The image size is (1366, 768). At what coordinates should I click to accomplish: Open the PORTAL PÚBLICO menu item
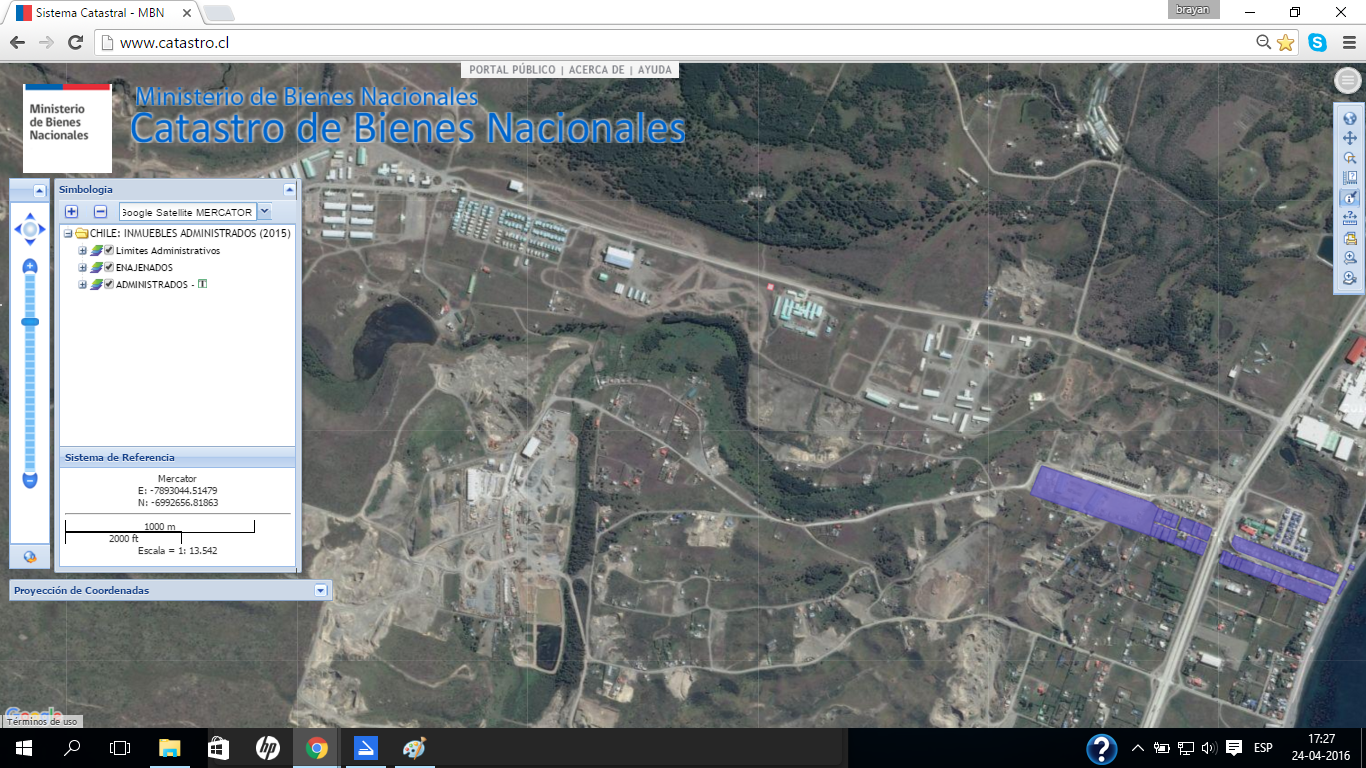[512, 70]
